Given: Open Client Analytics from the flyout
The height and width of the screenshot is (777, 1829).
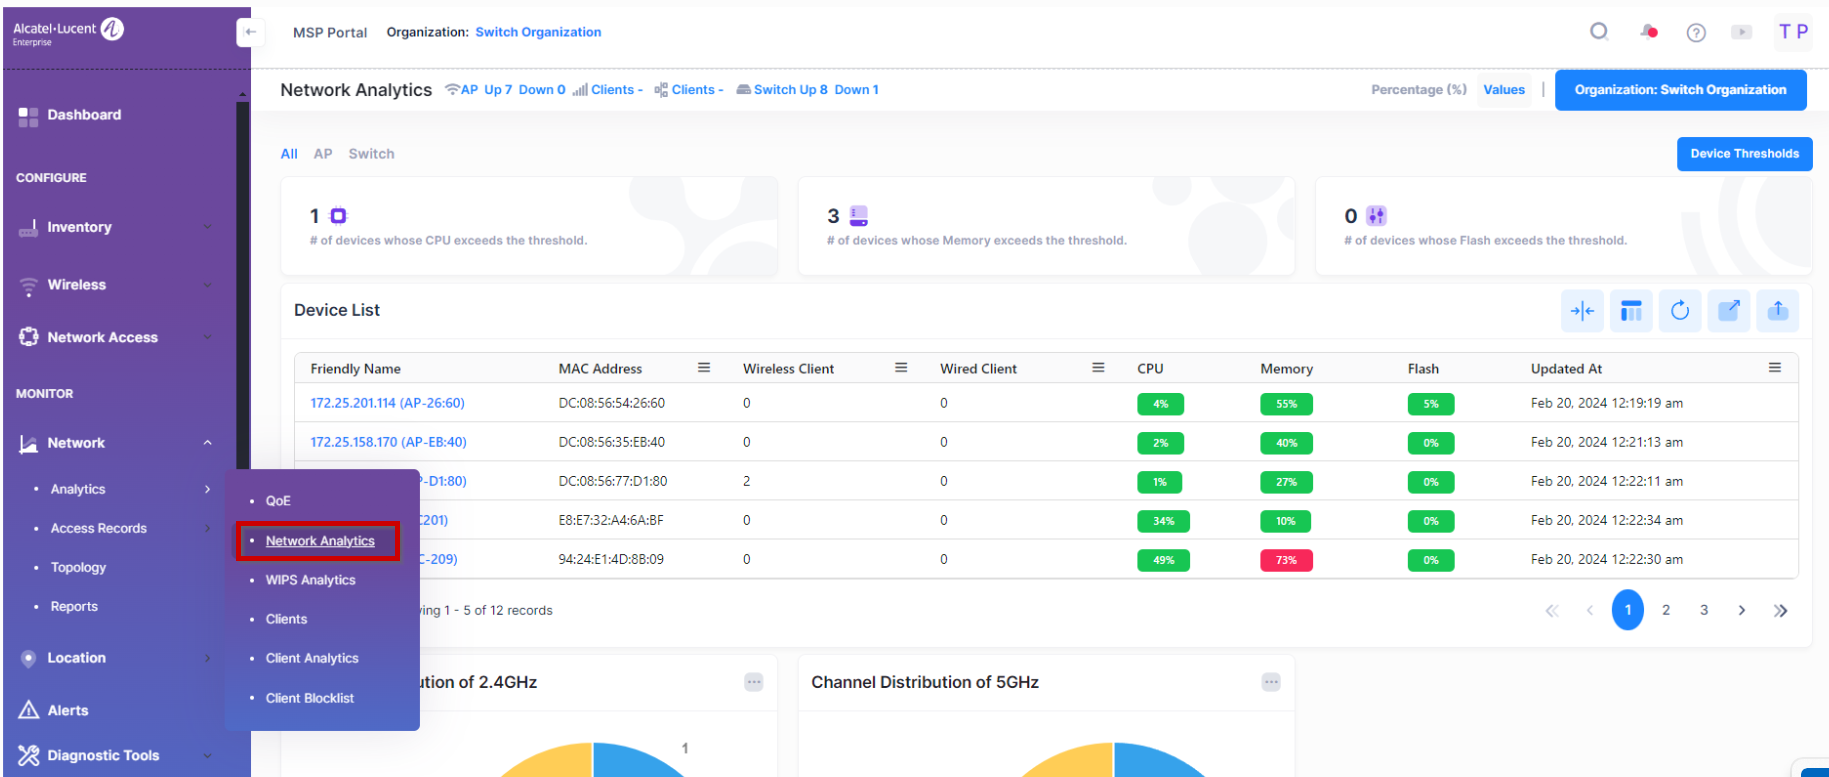Looking at the screenshot, I should [312, 658].
